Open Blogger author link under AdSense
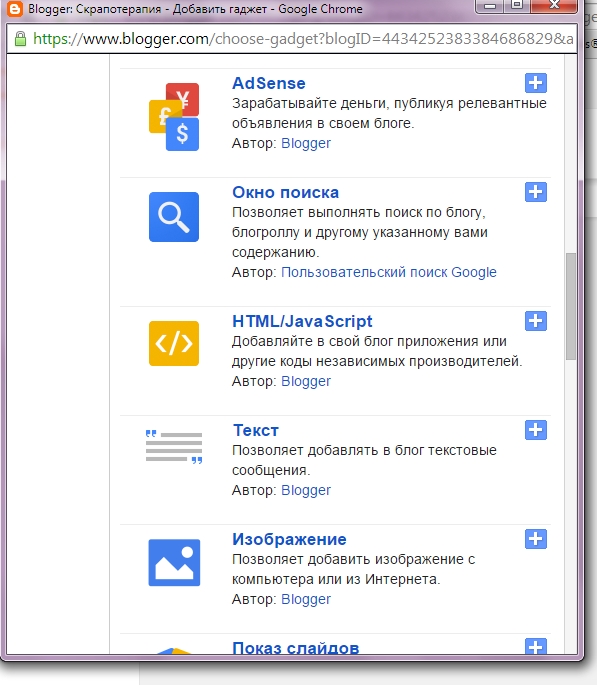 pos(306,143)
